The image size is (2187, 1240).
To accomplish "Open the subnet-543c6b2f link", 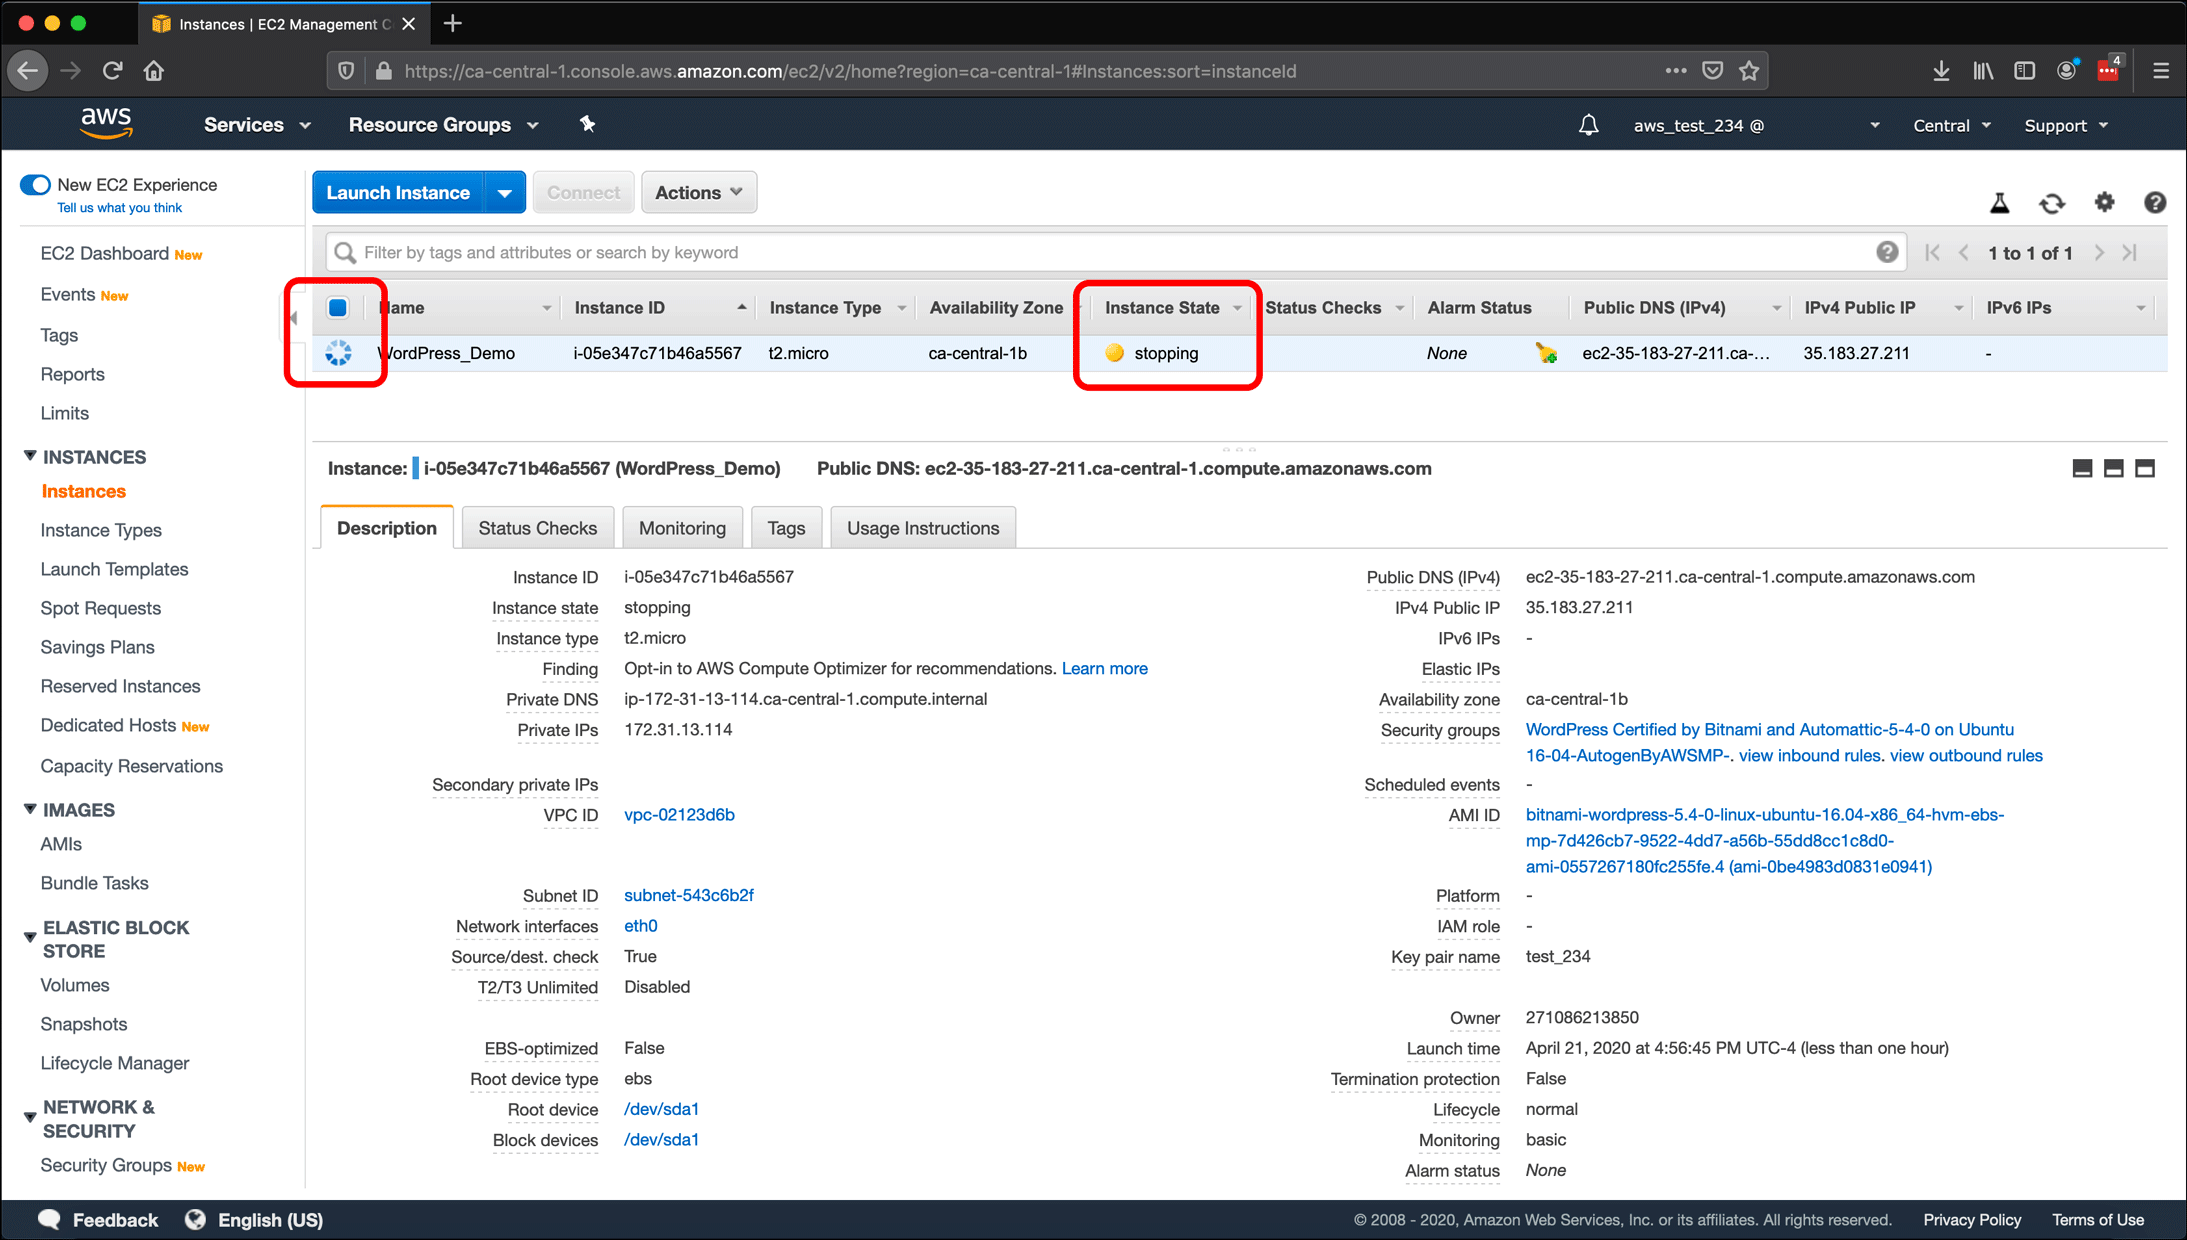I will [689, 895].
